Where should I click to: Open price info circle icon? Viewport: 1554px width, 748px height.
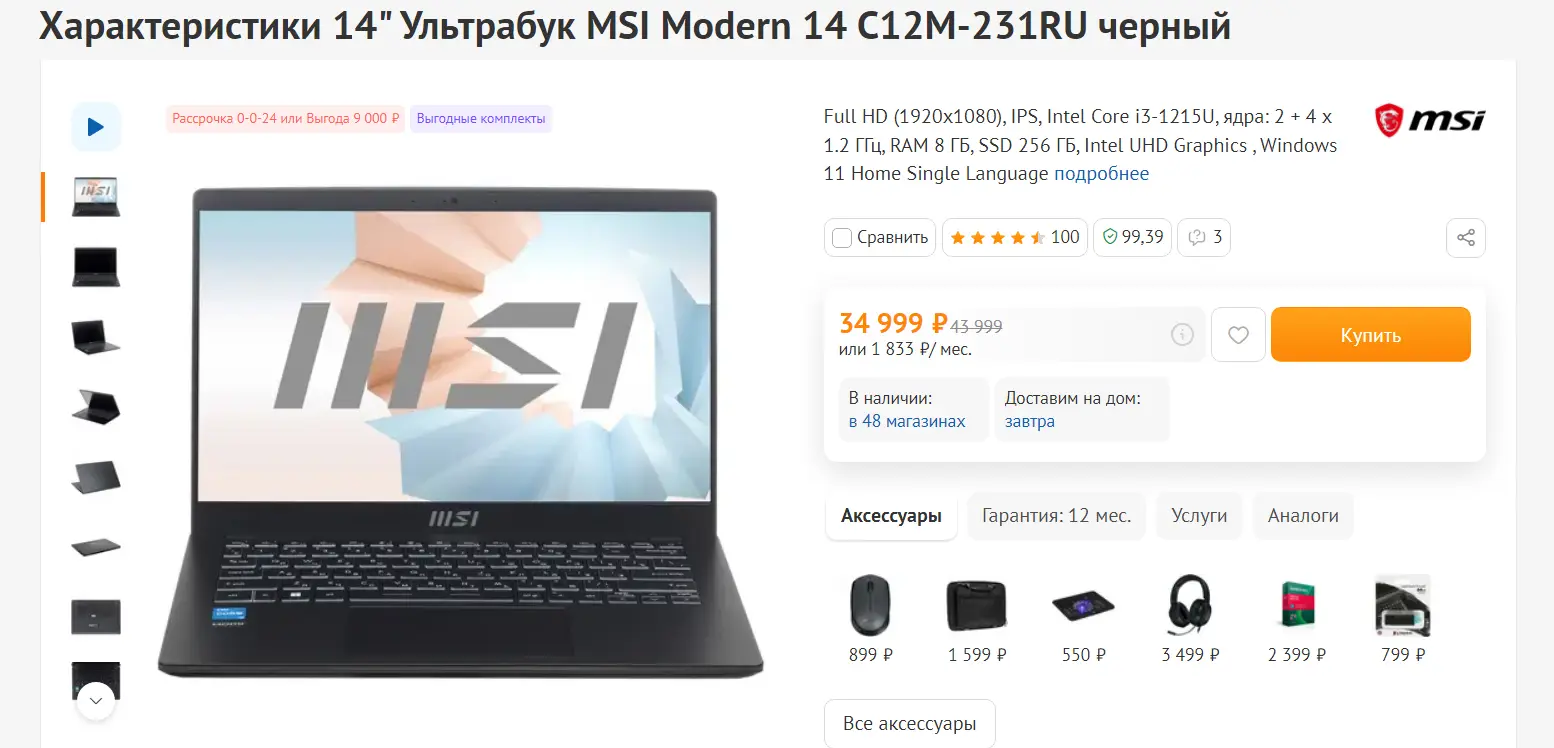pyautogui.click(x=1182, y=334)
